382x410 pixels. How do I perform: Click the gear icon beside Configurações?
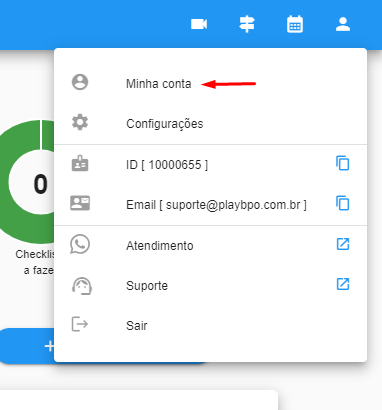point(80,122)
